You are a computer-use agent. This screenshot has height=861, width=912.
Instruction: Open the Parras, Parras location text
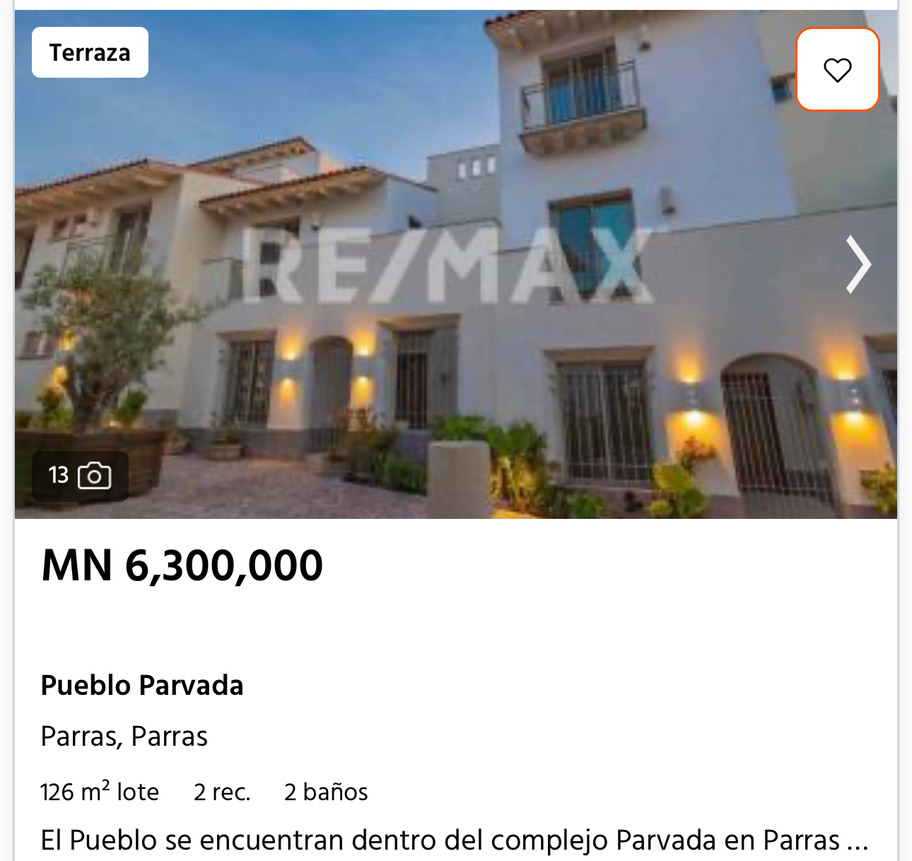(x=124, y=736)
